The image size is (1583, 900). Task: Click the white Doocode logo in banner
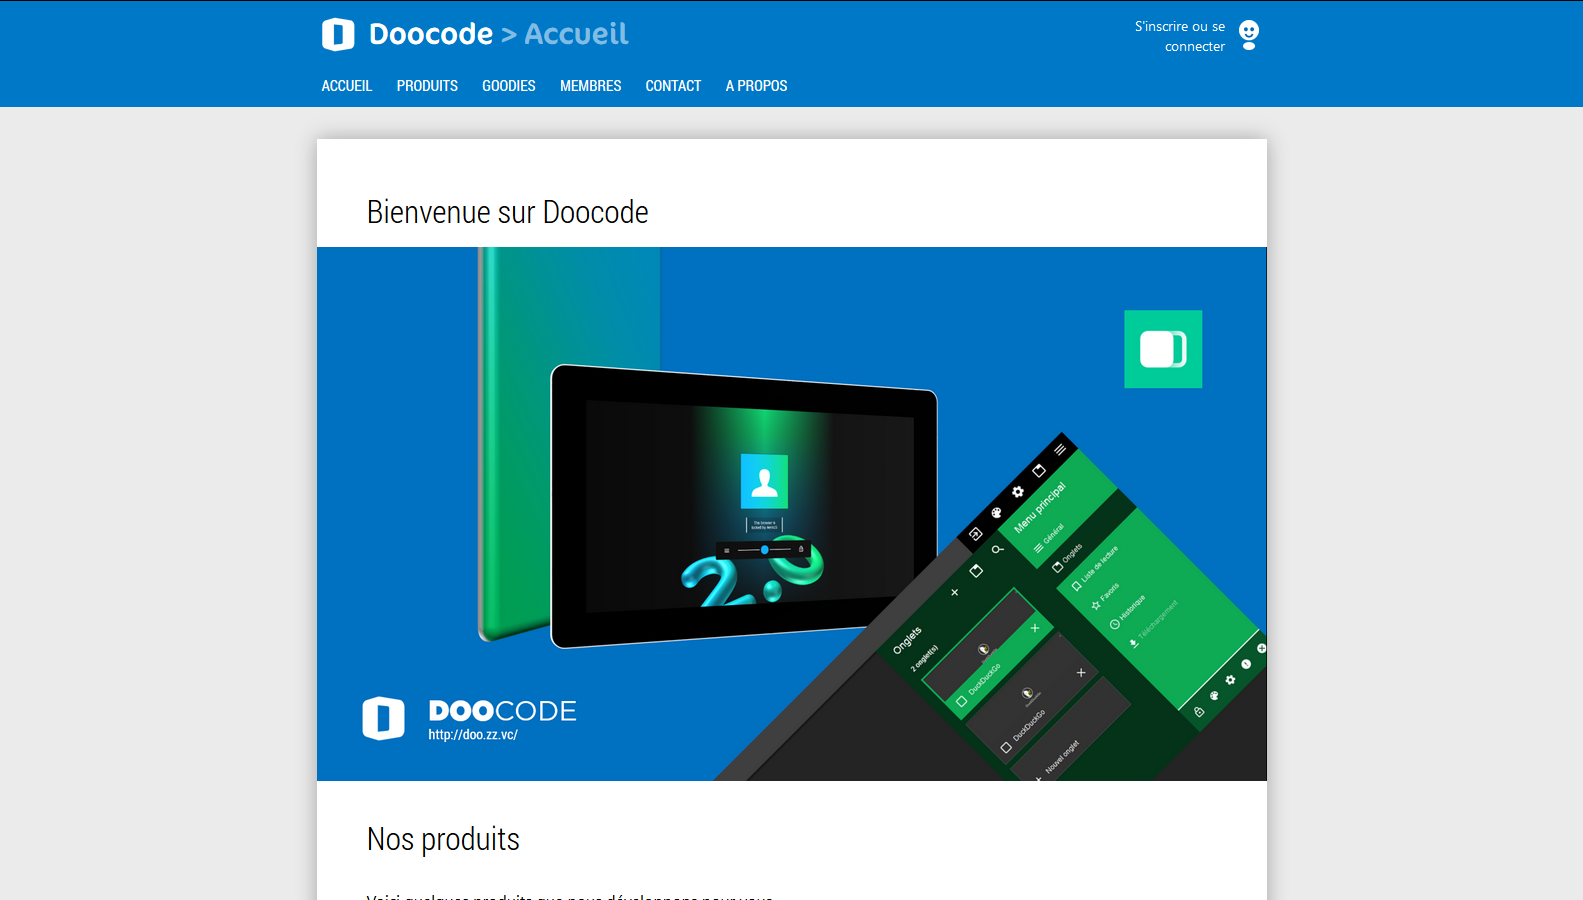point(383,718)
